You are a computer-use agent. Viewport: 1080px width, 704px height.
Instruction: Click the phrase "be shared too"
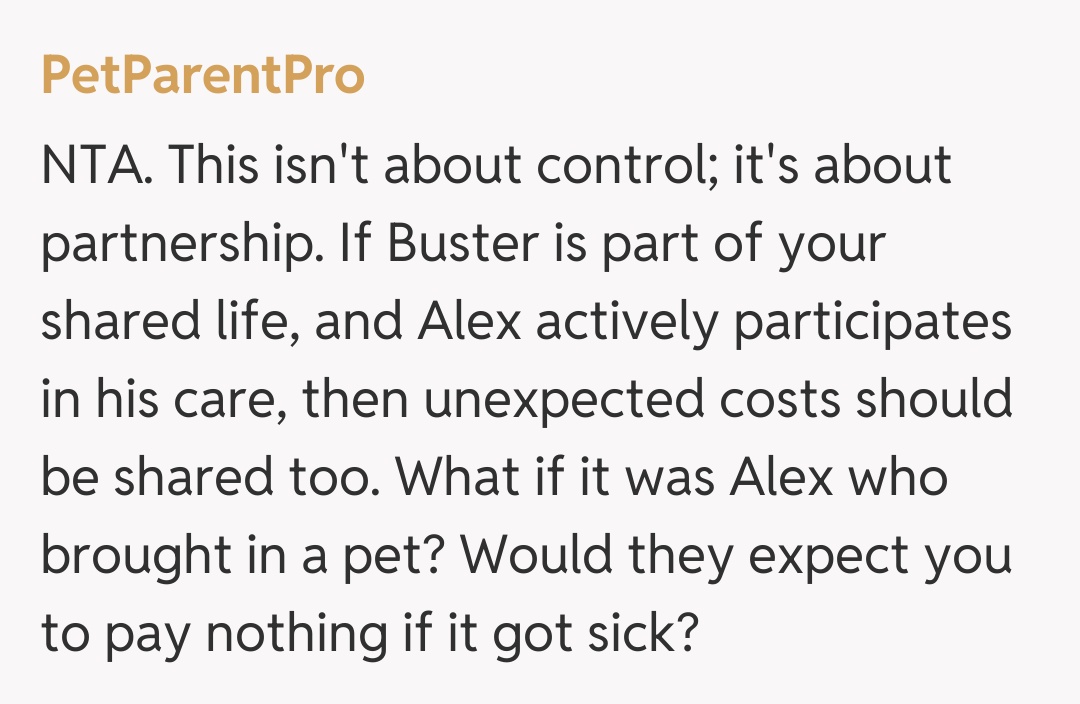point(207,479)
